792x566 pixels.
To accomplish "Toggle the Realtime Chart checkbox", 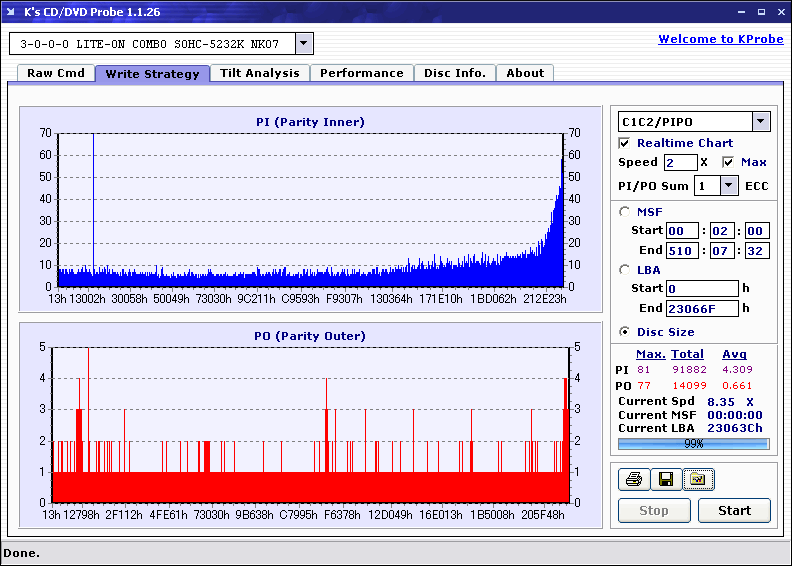I will pyautogui.click(x=625, y=143).
